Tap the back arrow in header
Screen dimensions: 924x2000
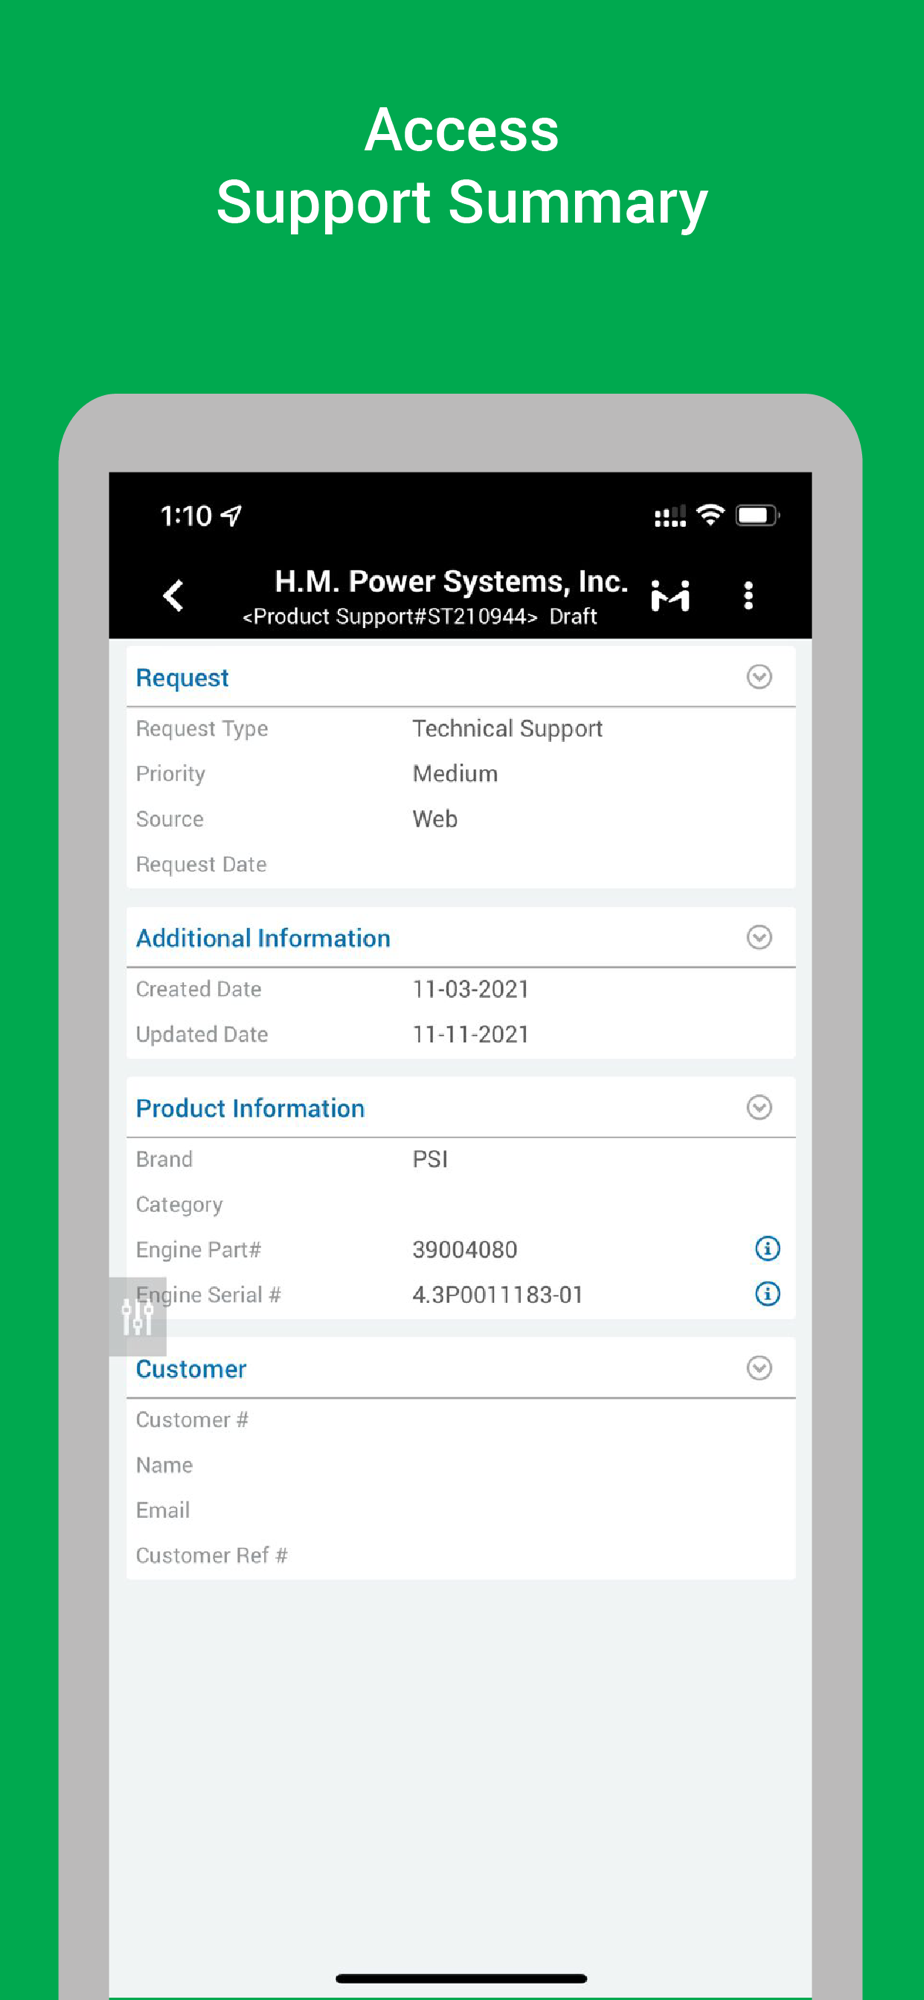(x=173, y=595)
